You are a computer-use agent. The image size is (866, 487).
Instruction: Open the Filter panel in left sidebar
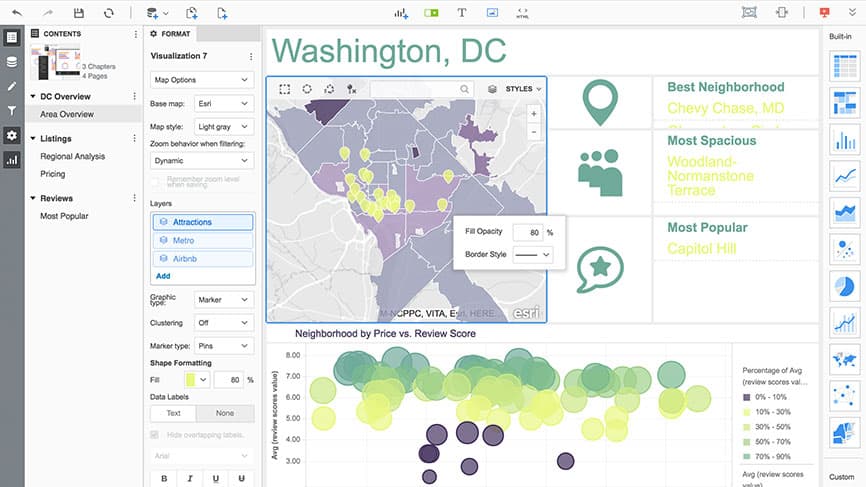12,110
